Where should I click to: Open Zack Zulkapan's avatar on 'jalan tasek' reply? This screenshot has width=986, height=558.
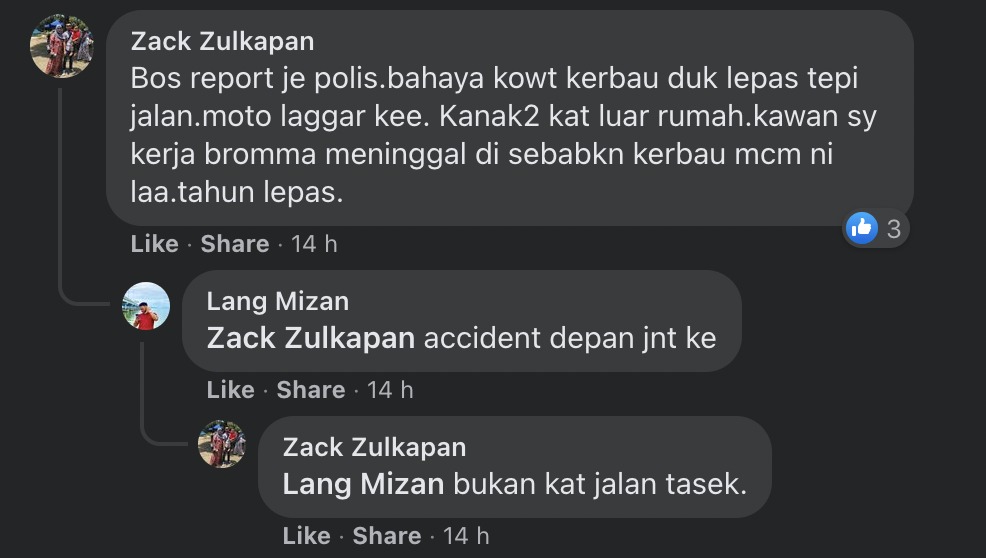tap(222, 444)
